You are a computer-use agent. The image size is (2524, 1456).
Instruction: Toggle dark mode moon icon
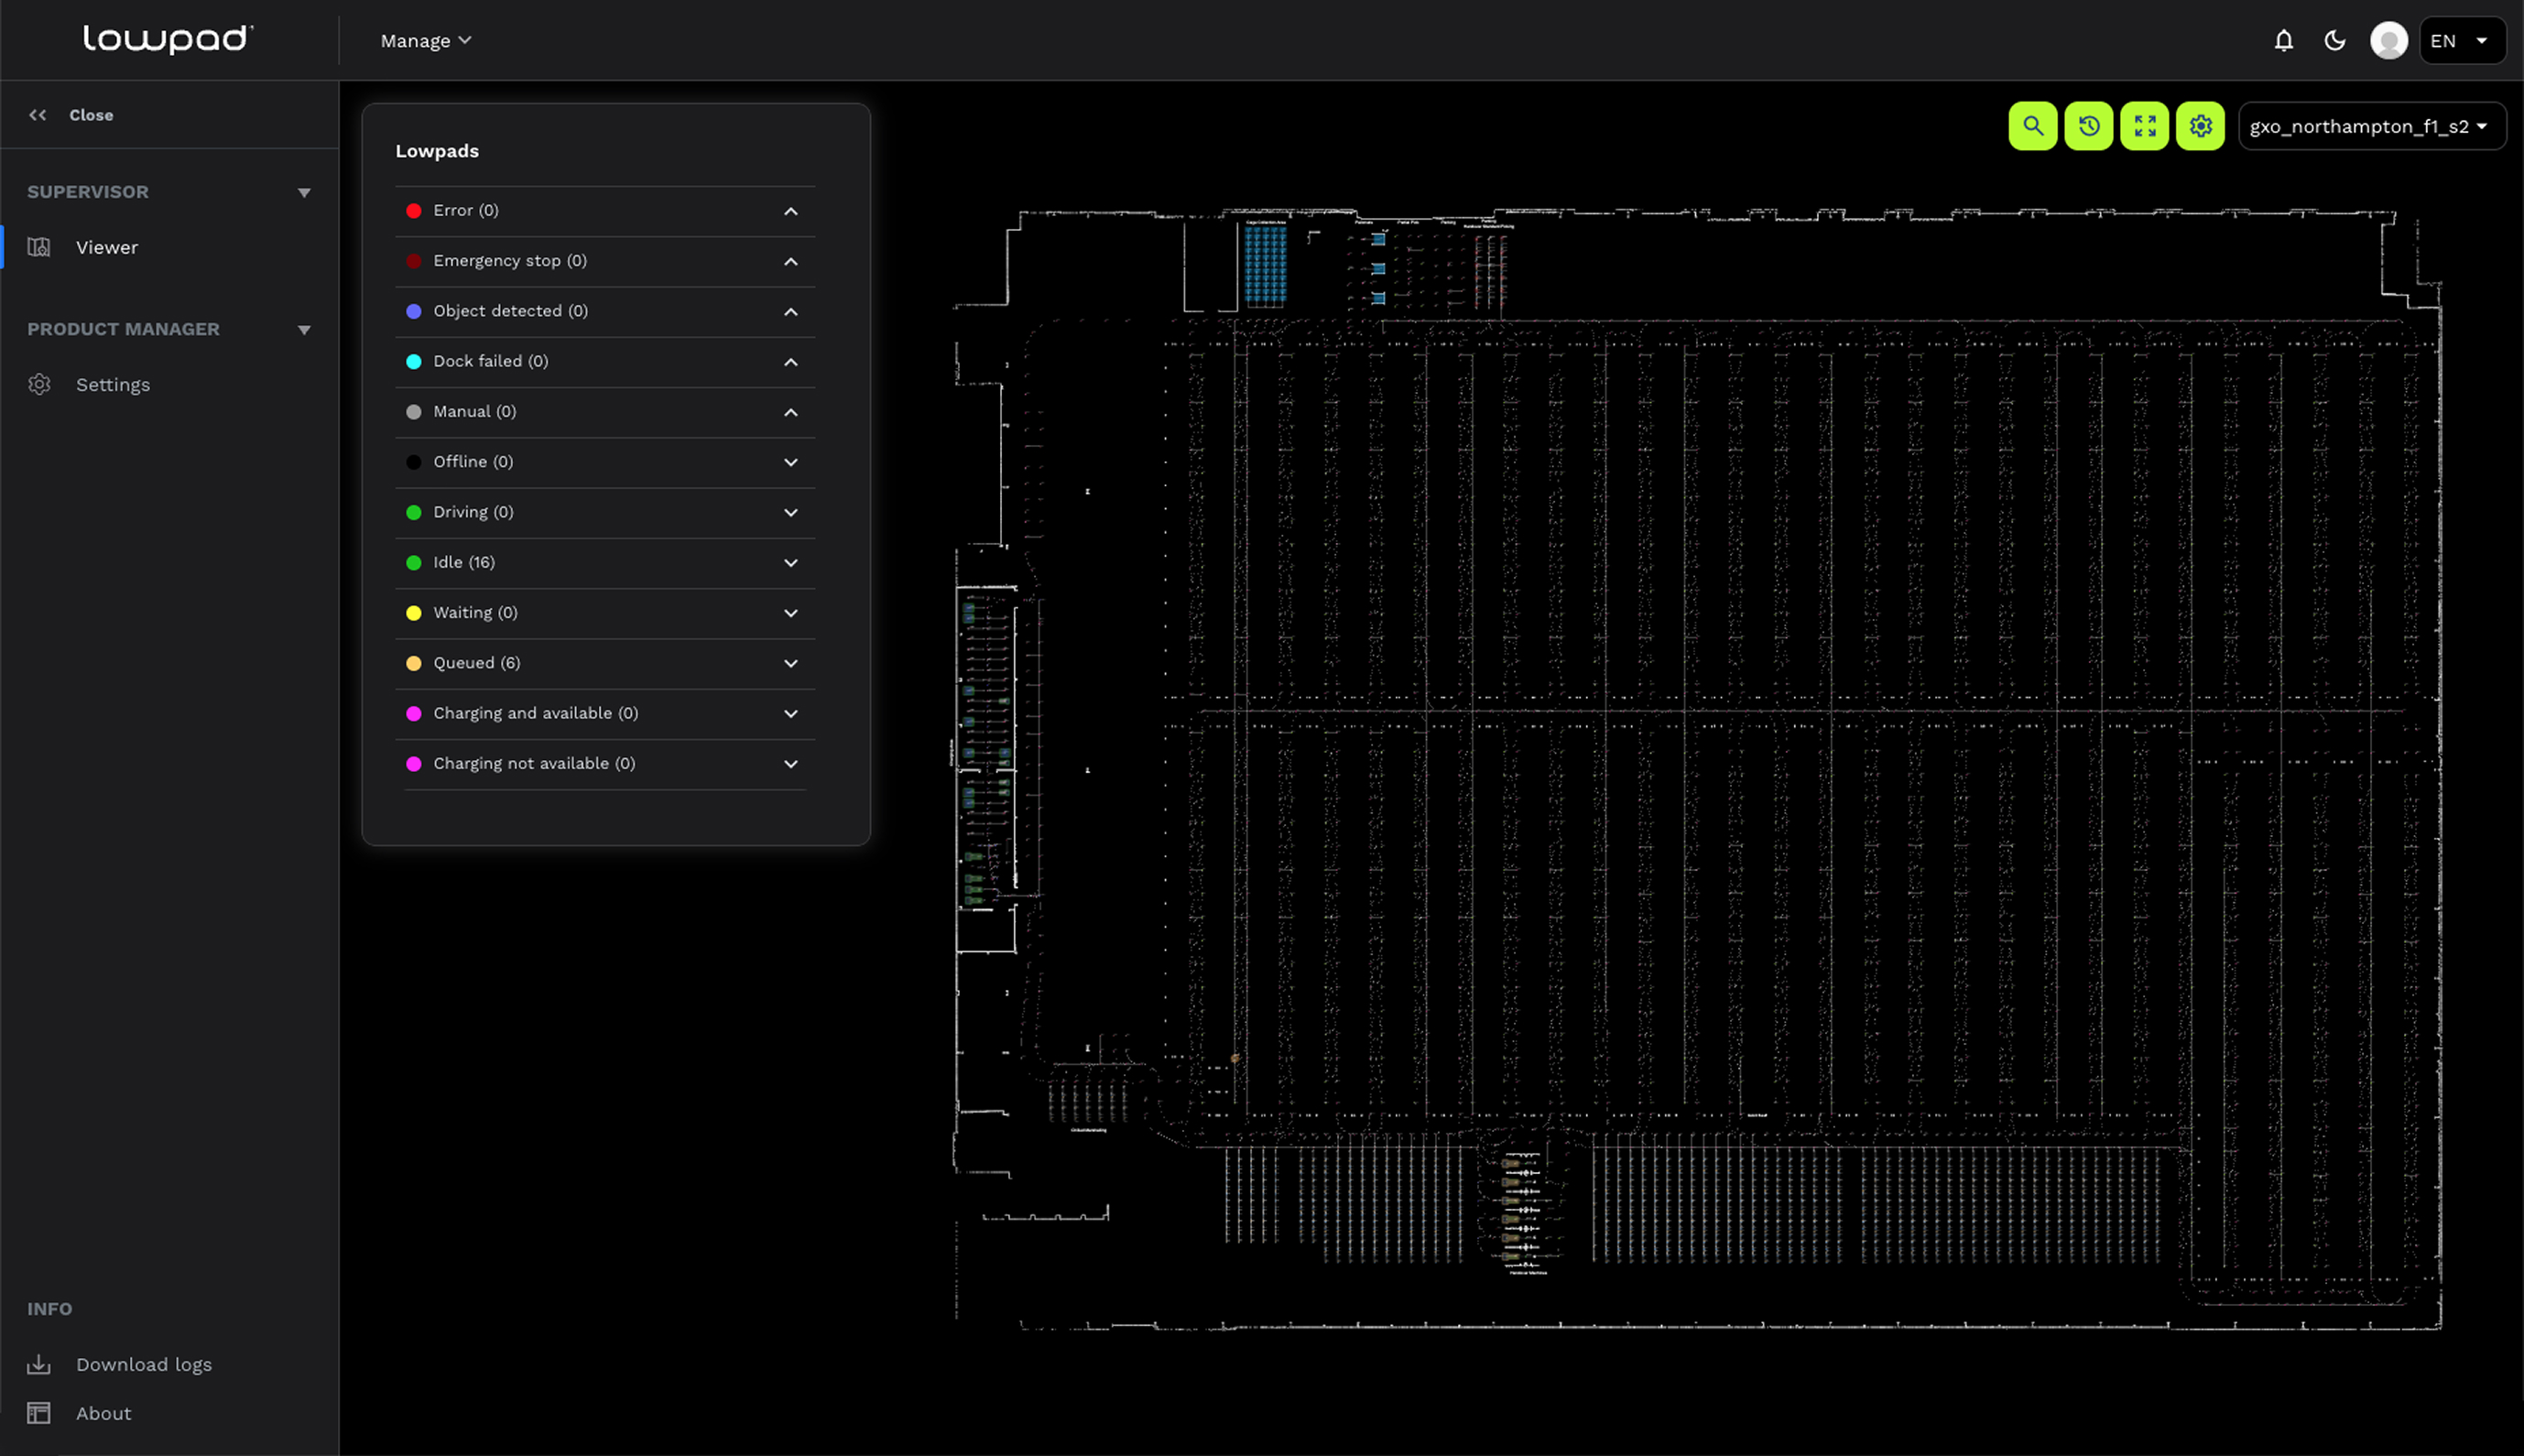point(2334,41)
